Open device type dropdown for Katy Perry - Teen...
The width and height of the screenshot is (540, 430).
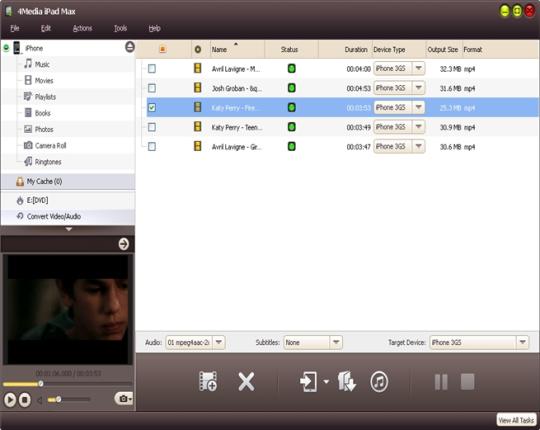(418, 127)
